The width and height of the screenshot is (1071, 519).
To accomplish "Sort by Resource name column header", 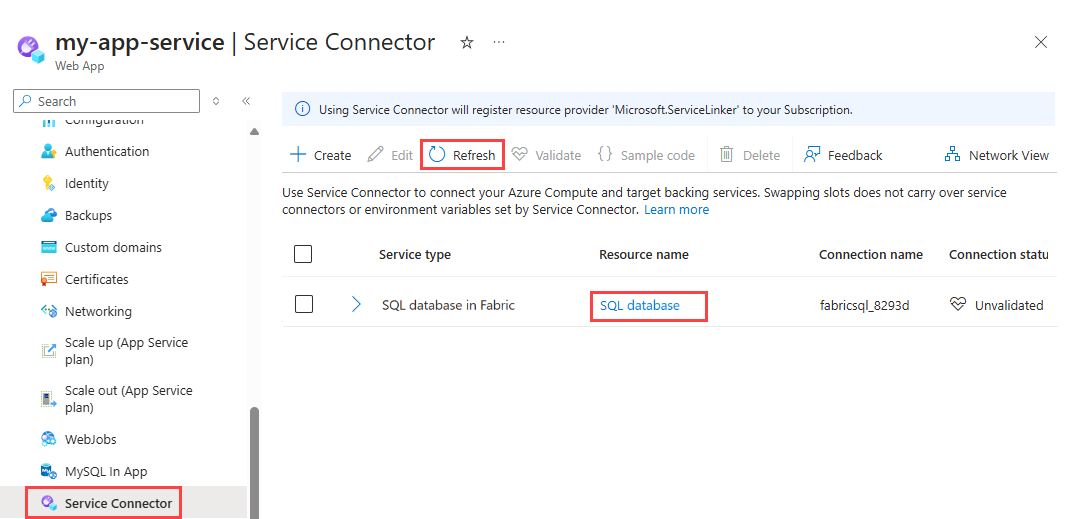I will point(643,255).
